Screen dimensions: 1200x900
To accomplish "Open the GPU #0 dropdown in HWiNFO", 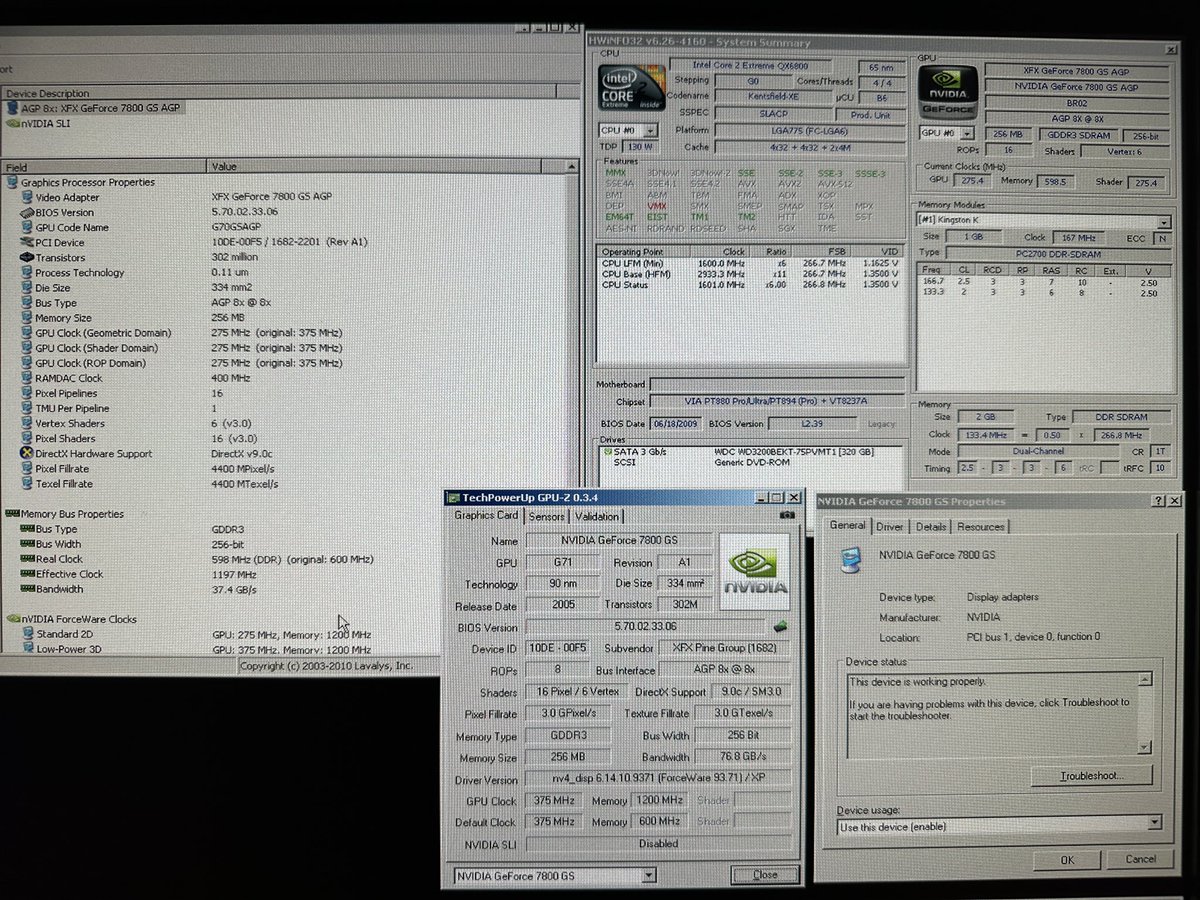I will (x=969, y=133).
